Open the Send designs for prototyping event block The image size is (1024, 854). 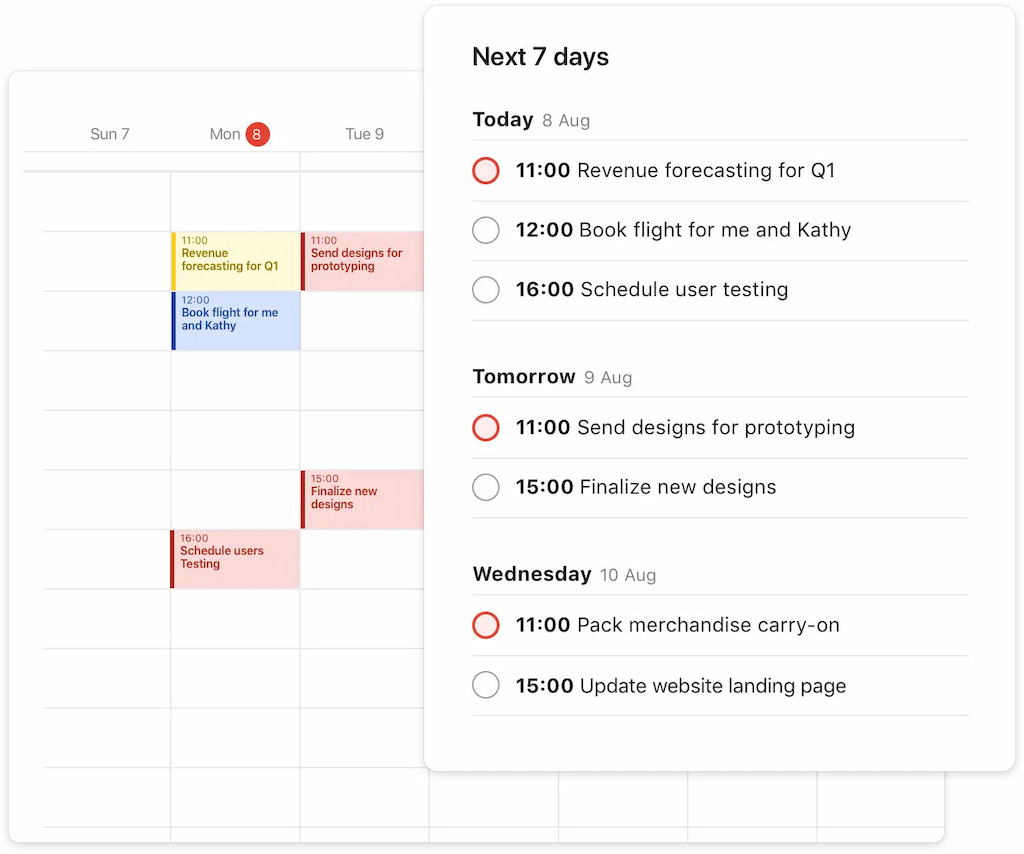[363, 261]
